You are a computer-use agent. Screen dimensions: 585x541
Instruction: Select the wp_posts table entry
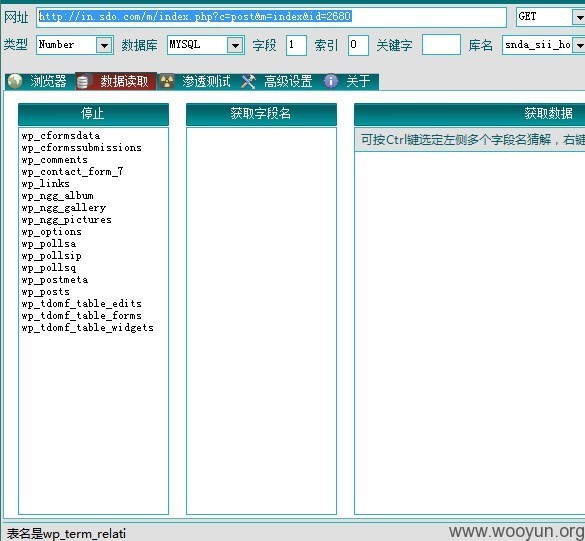(x=46, y=292)
